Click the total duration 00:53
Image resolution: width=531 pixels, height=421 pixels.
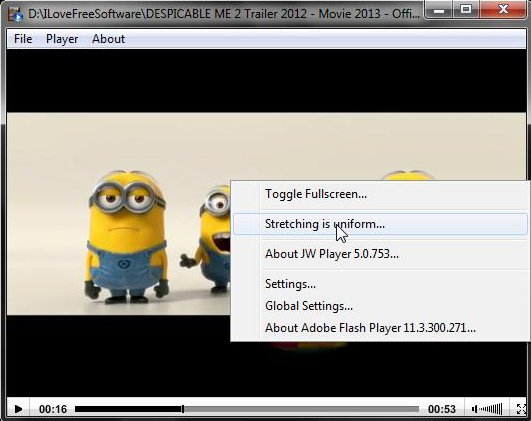pyautogui.click(x=442, y=409)
